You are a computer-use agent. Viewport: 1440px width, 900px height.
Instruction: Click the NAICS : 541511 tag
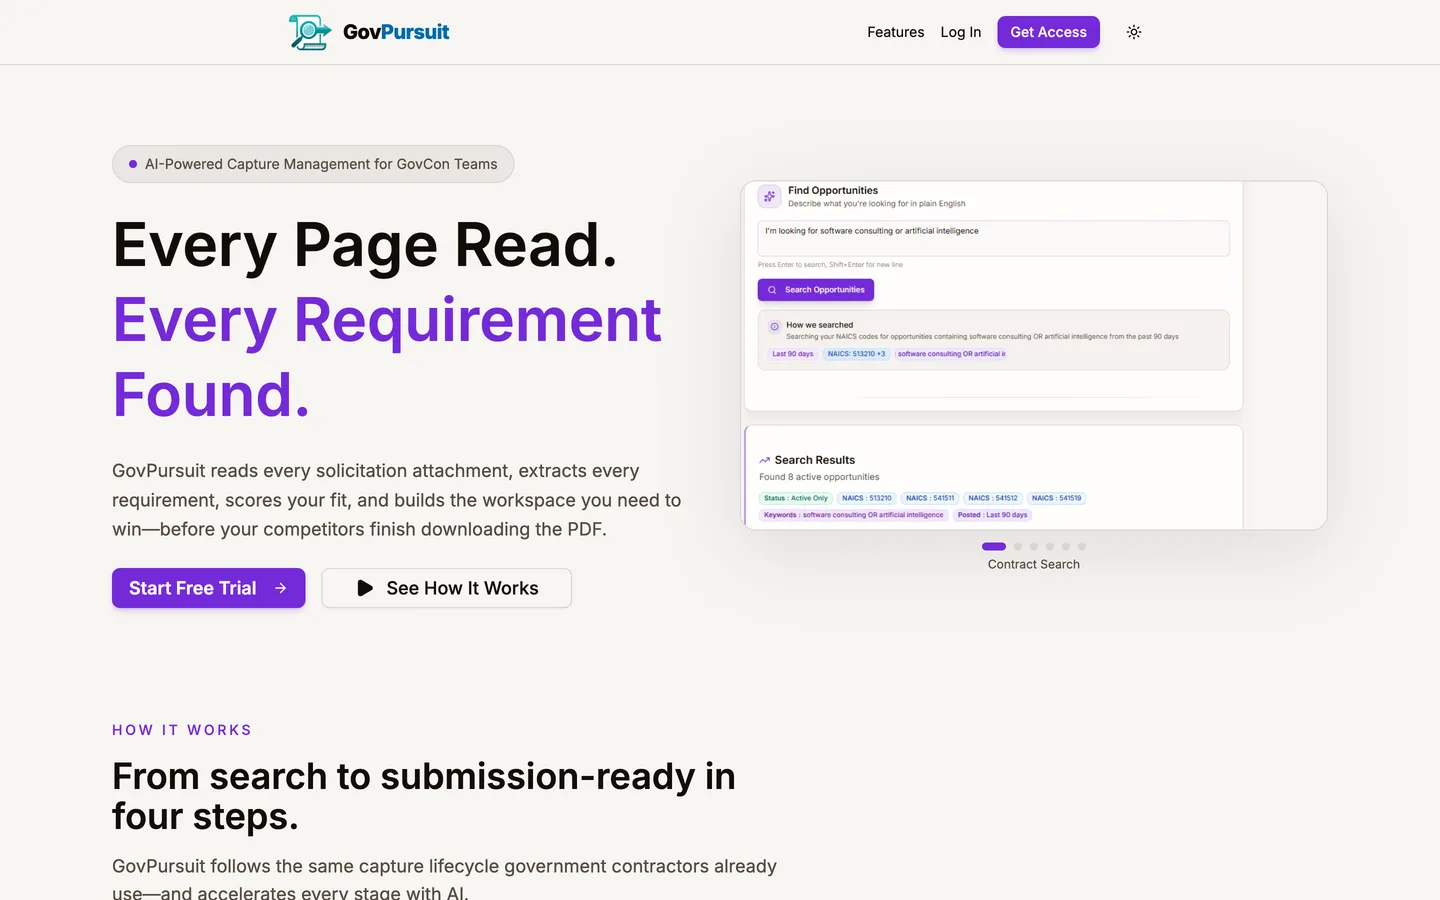coord(930,498)
